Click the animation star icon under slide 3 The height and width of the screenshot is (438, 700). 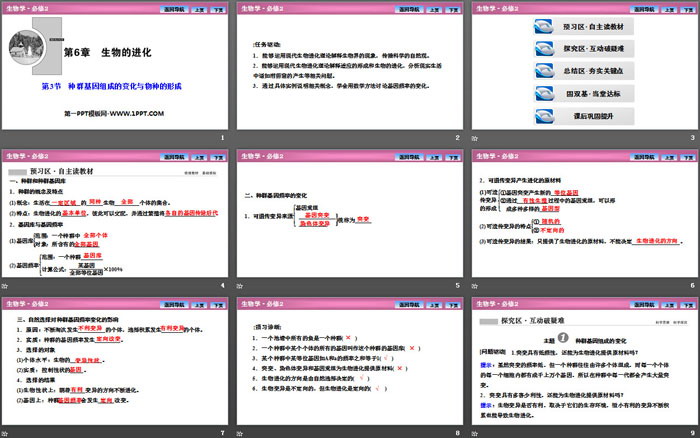point(475,138)
